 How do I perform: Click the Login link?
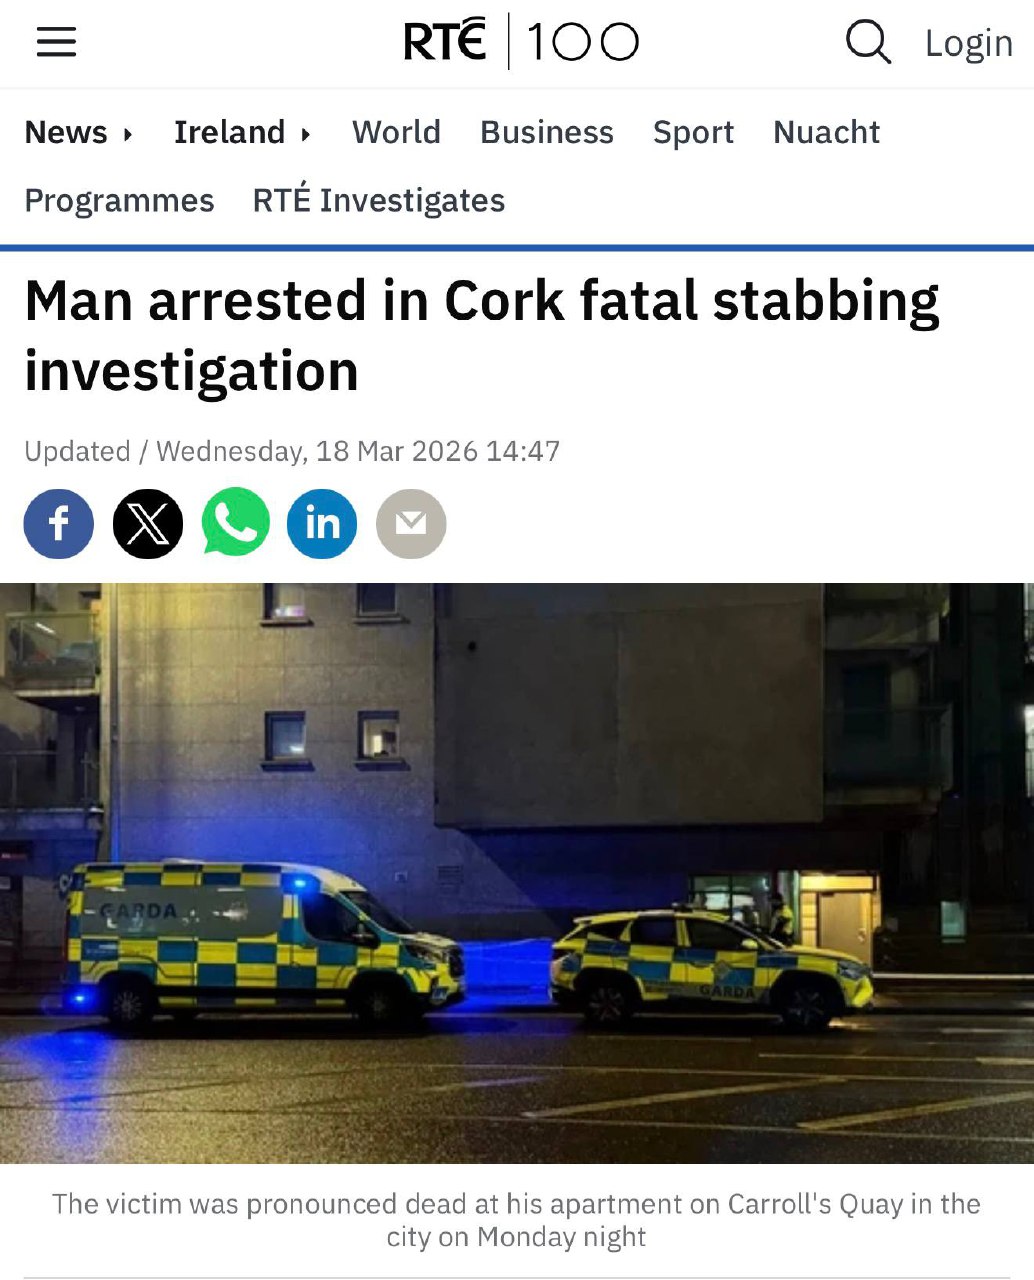[969, 43]
